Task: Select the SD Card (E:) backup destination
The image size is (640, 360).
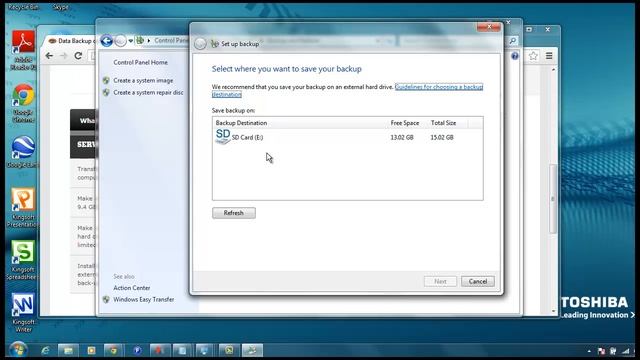Action: [347, 137]
